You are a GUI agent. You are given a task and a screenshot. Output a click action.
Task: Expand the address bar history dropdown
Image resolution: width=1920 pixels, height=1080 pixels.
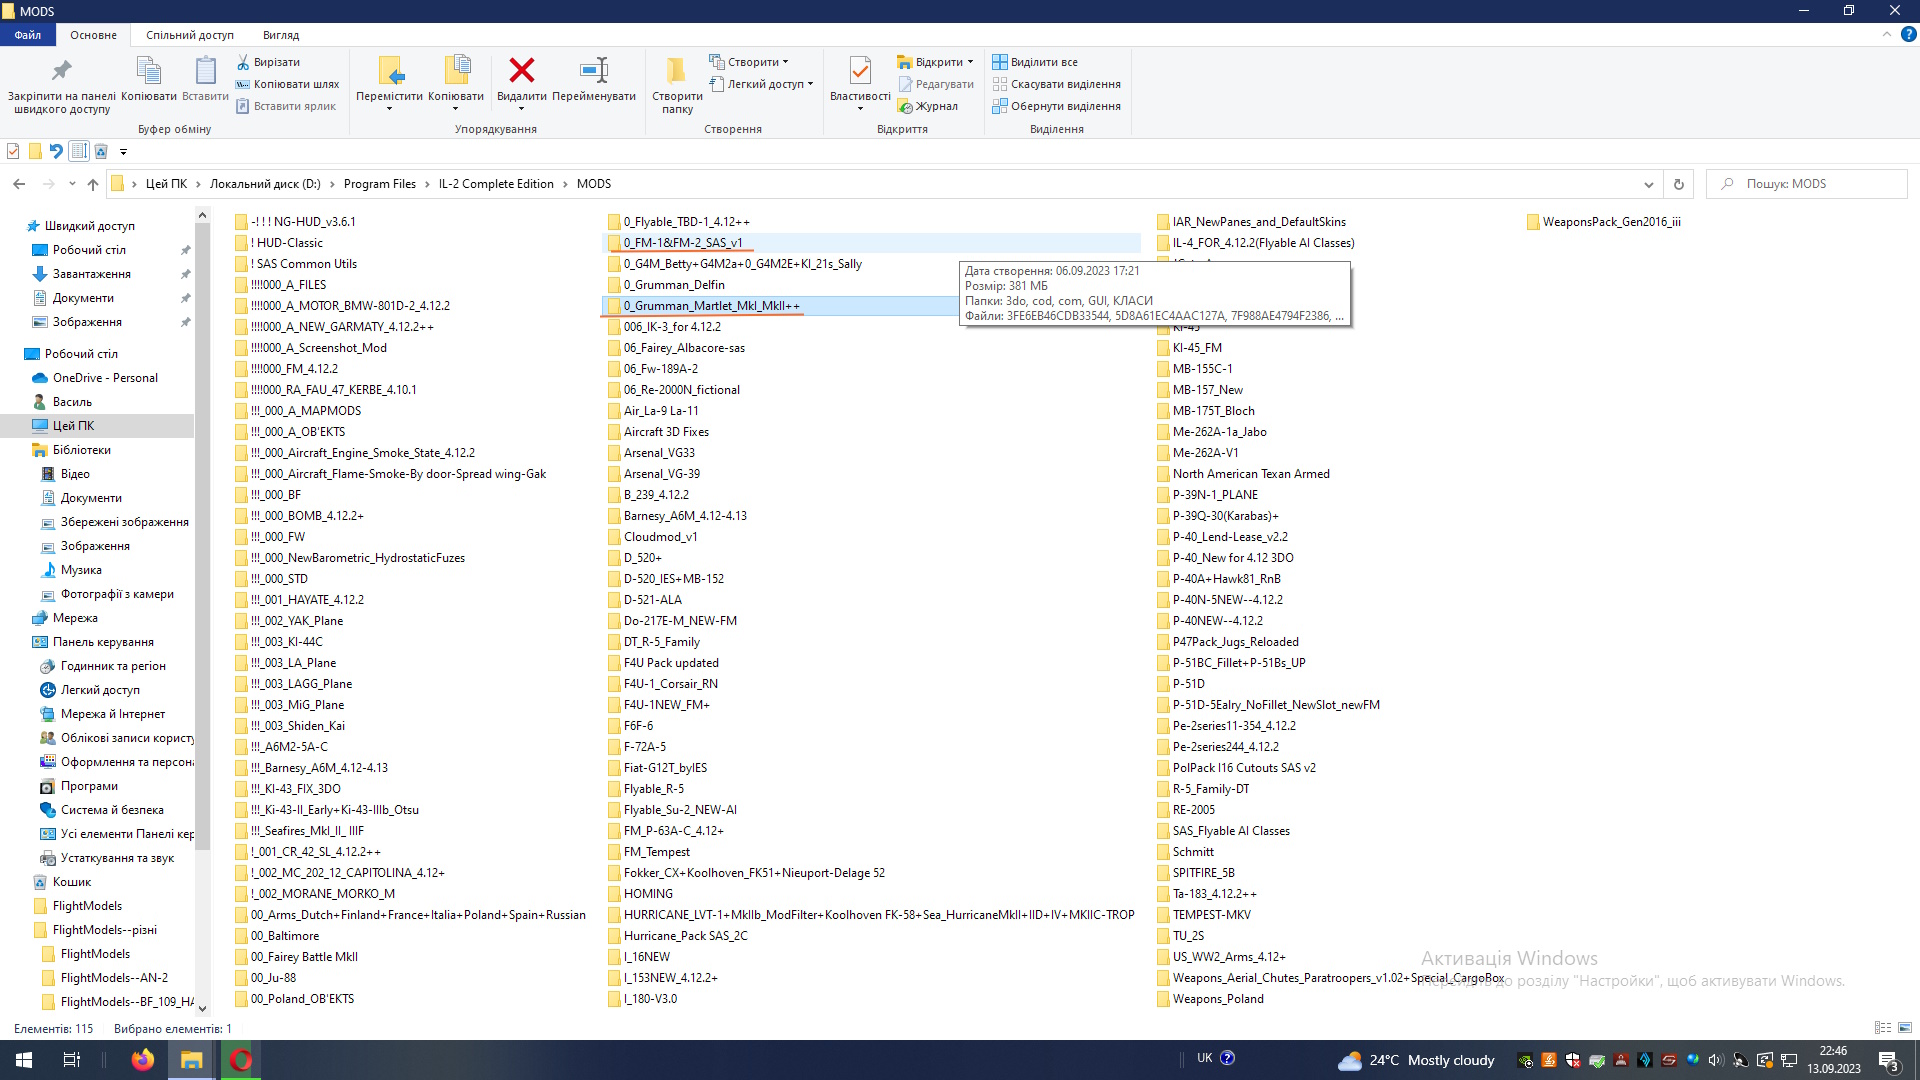tap(1648, 184)
